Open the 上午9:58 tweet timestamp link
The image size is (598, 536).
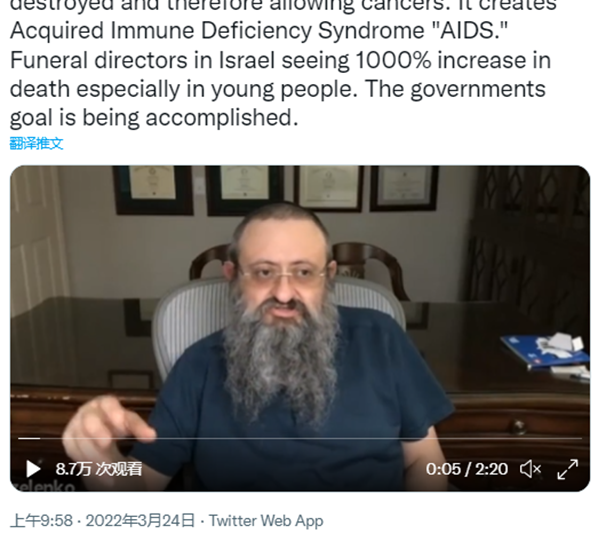pyautogui.click(x=41, y=521)
